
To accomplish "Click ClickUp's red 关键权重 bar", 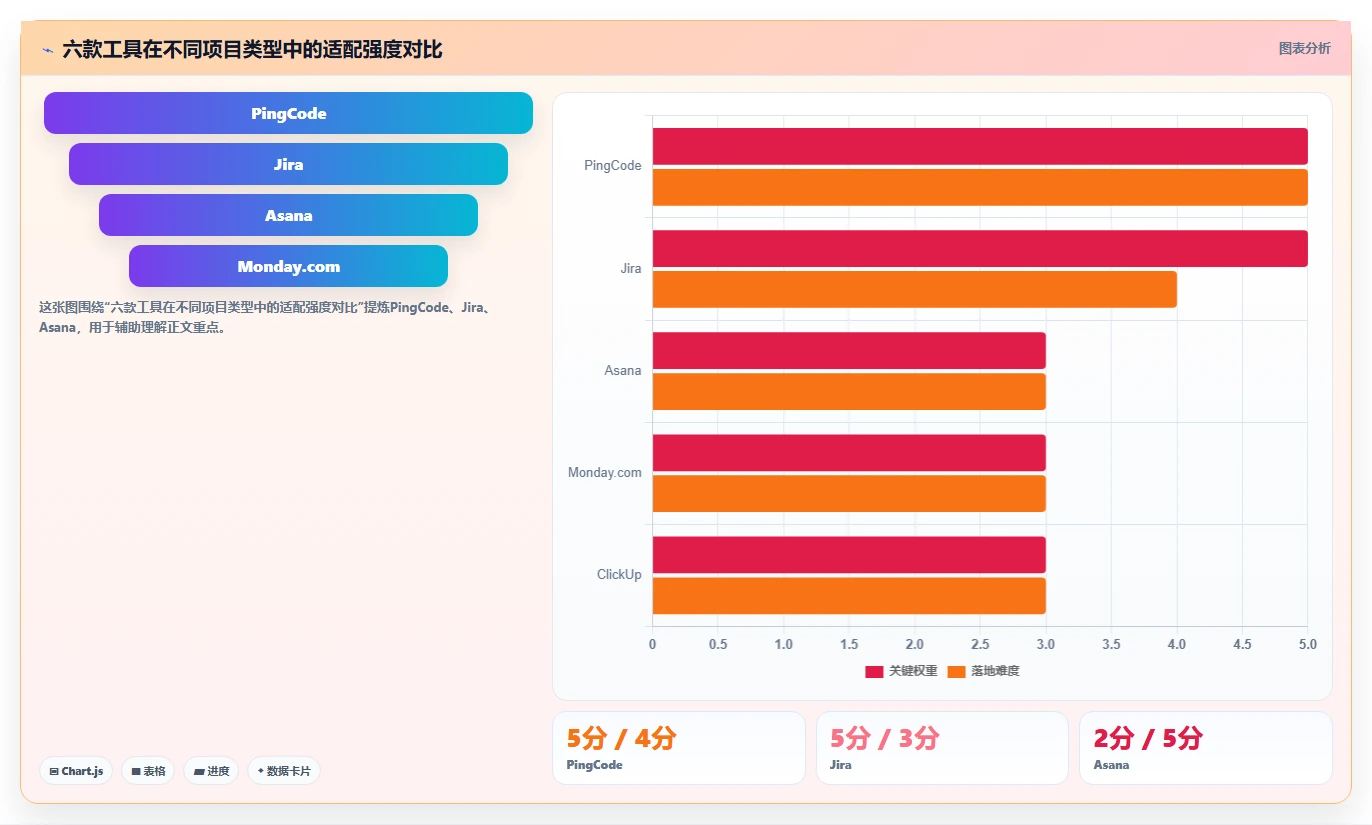I will tap(849, 554).
